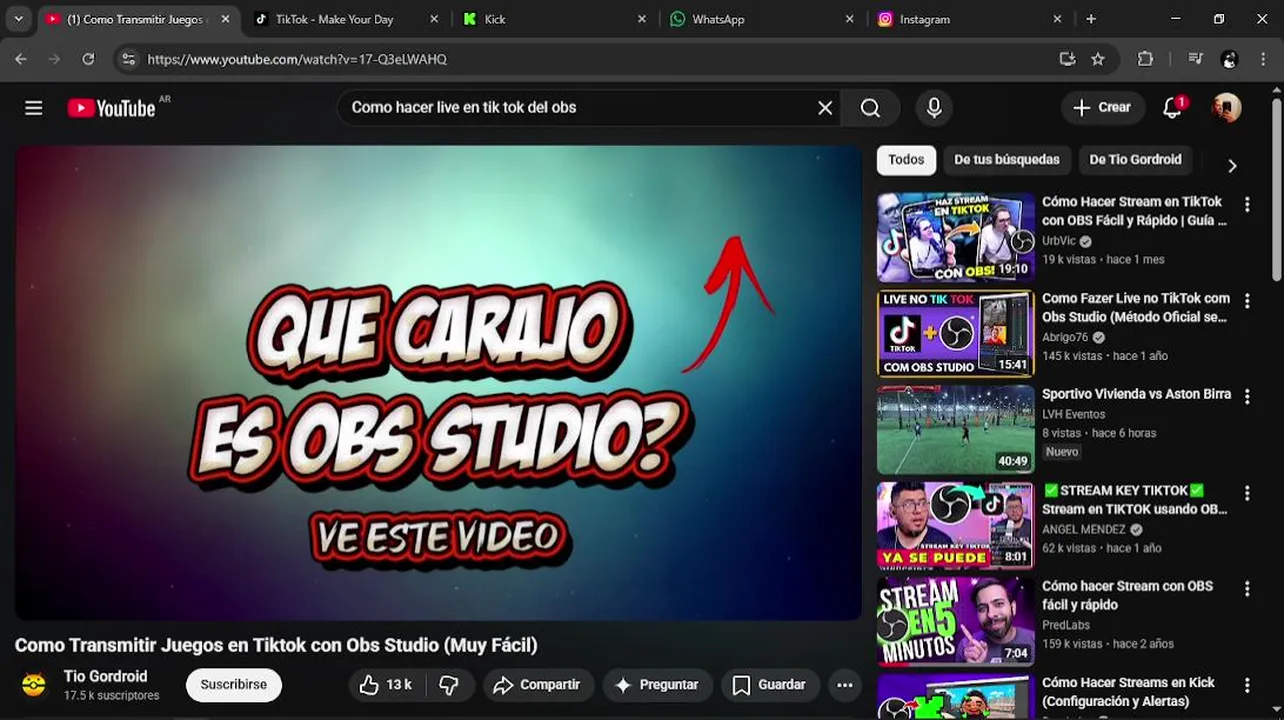This screenshot has height=720, width=1284.
Task: Click the video title text
Action: tap(276, 645)
